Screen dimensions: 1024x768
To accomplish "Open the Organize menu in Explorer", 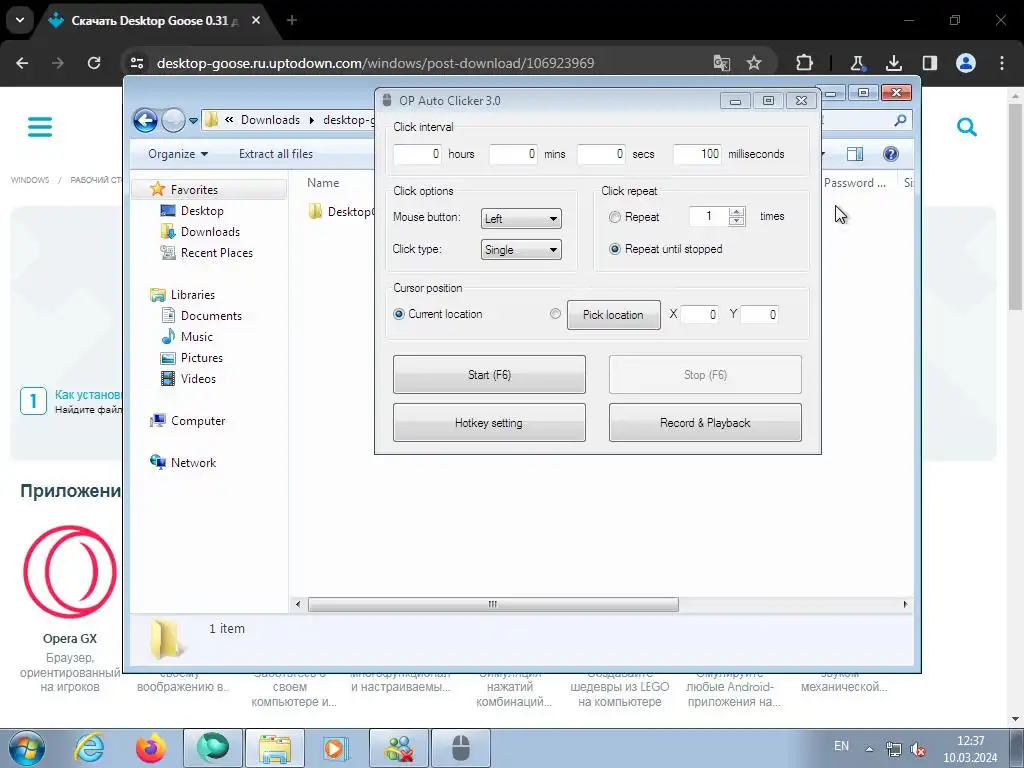I will 178,154.
